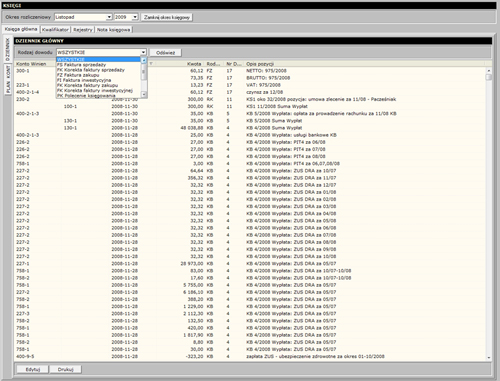Click amount cell '5 755,00'
500x381 pixels.
[x=193, y=285]
